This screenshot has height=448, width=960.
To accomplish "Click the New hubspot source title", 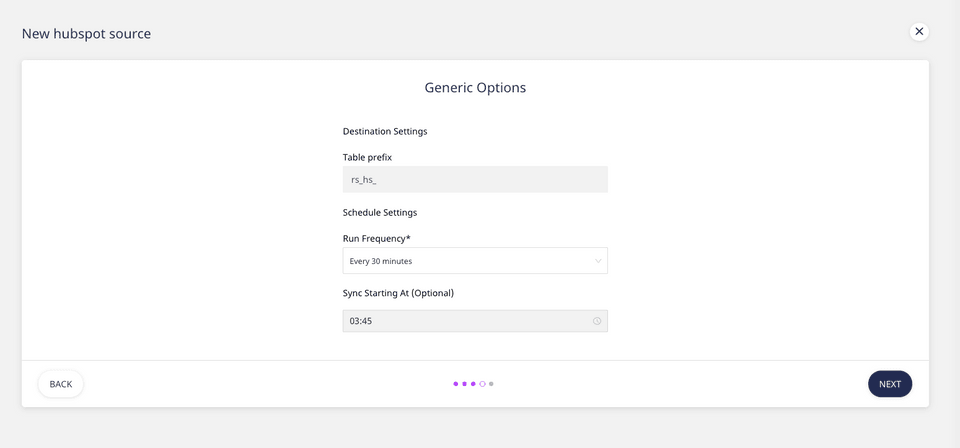I will tap(87, 34).
